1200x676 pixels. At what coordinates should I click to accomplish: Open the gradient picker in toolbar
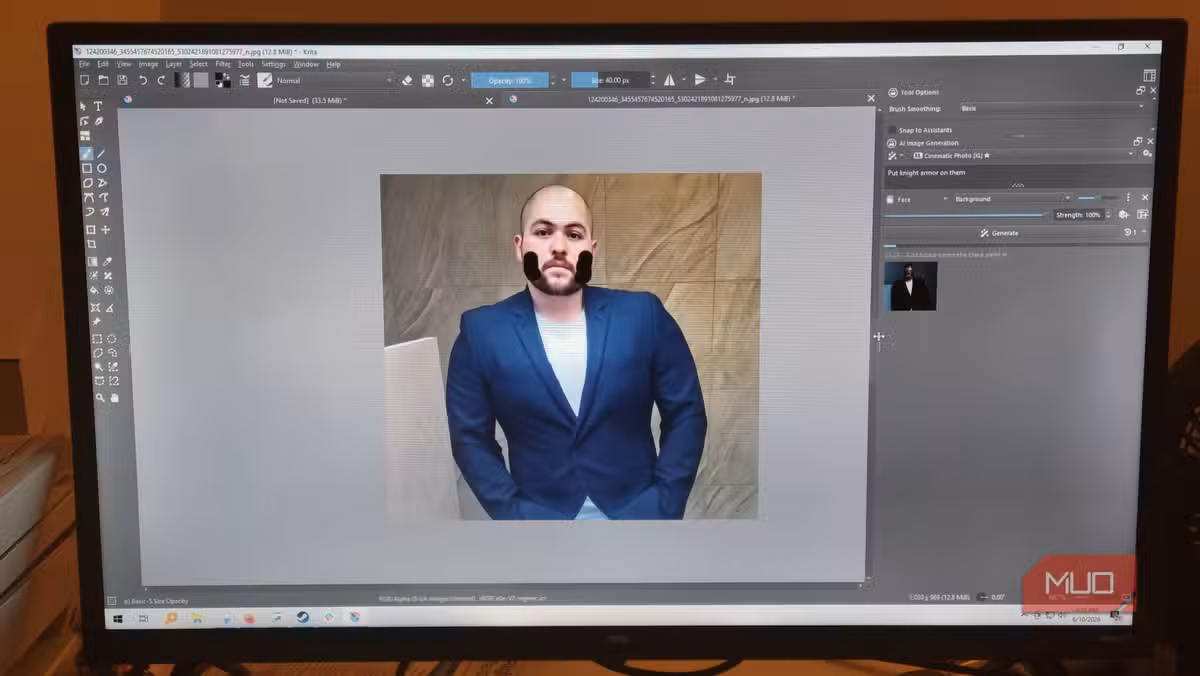tap(182, 80)
